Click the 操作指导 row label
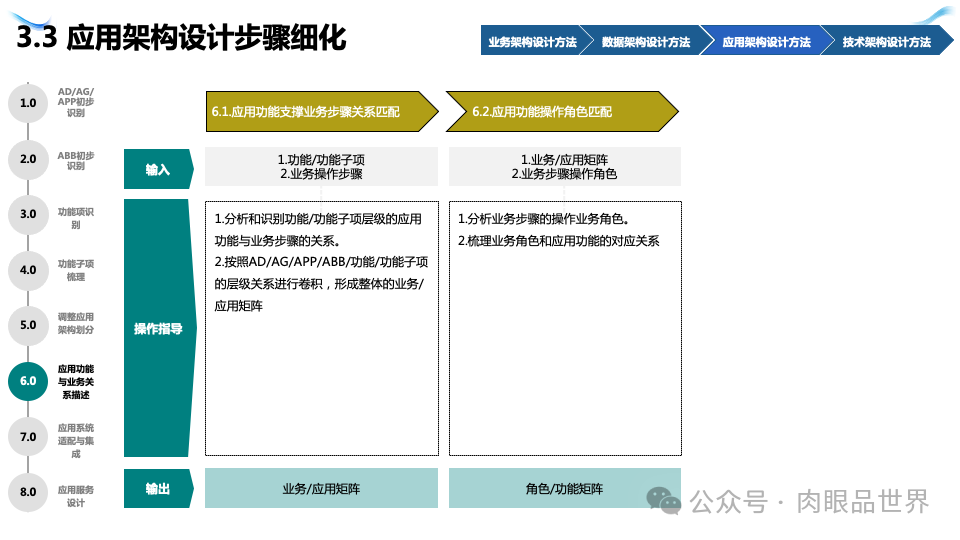 pos(160,328)
